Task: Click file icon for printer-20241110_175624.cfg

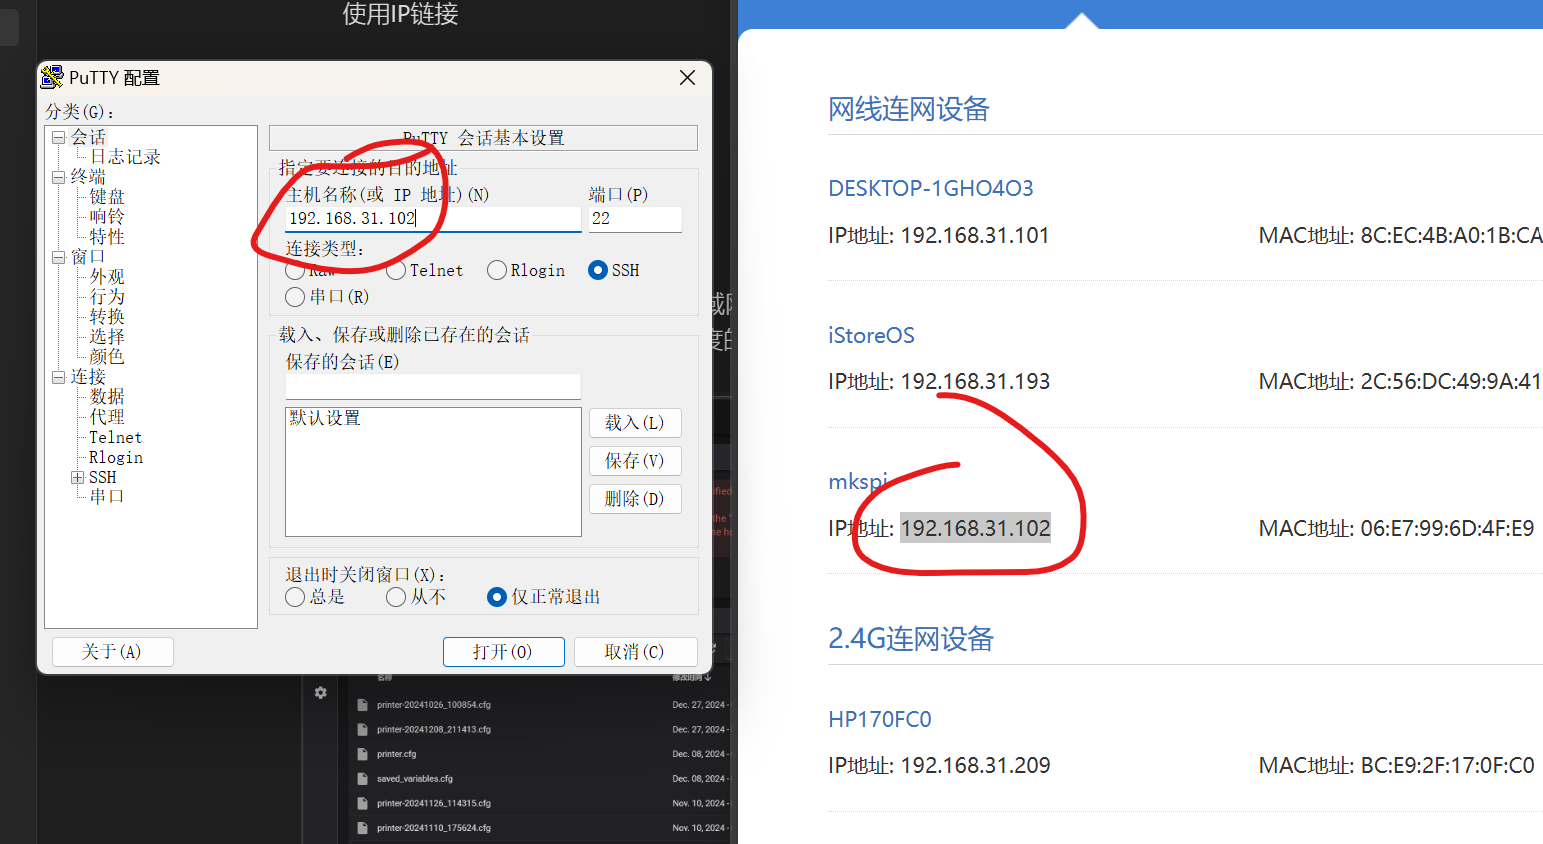Action: 363,828
